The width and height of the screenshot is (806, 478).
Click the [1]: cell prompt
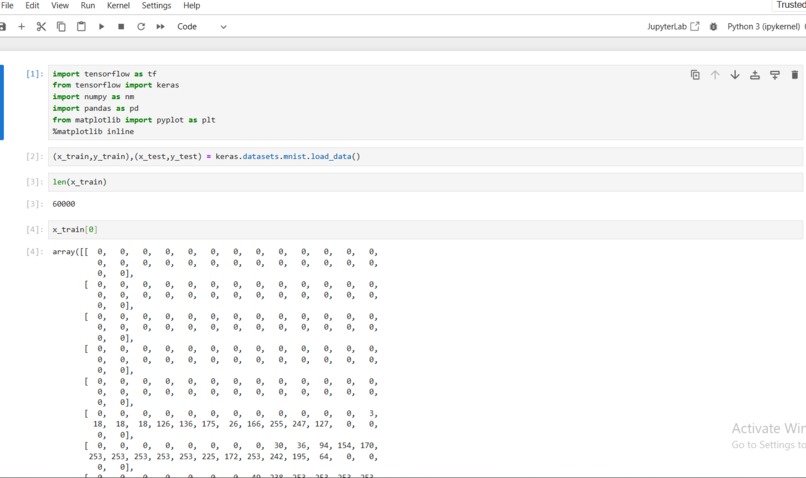(x=35, y=74)
